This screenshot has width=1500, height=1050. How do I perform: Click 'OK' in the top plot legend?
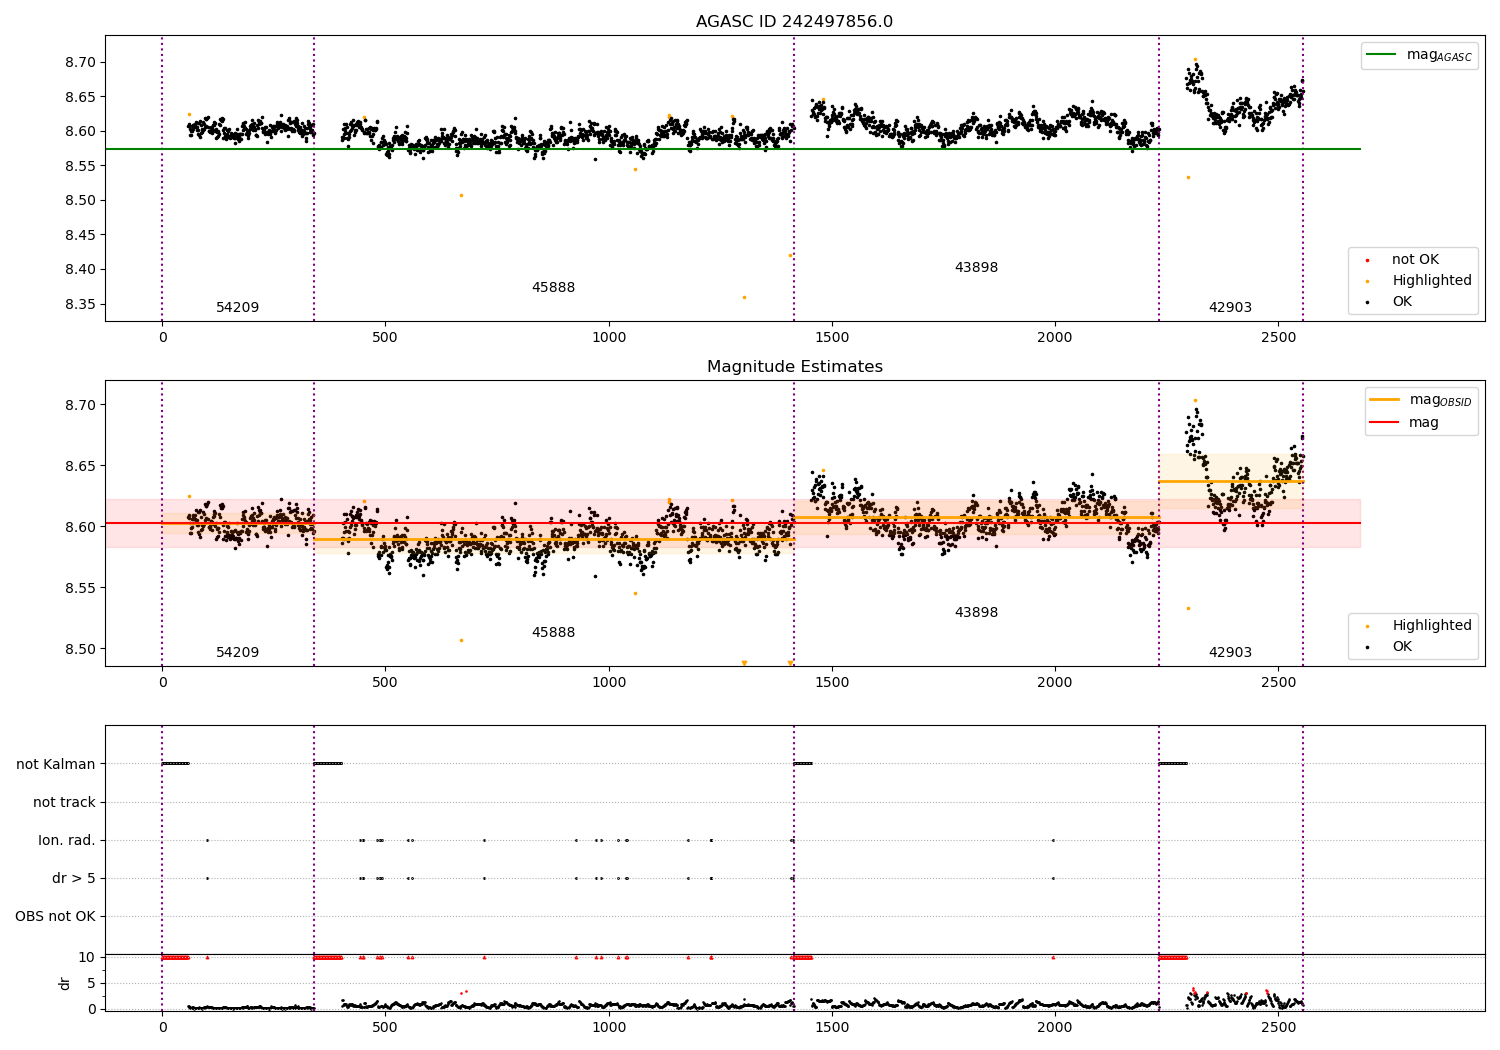coord(1402,302)
